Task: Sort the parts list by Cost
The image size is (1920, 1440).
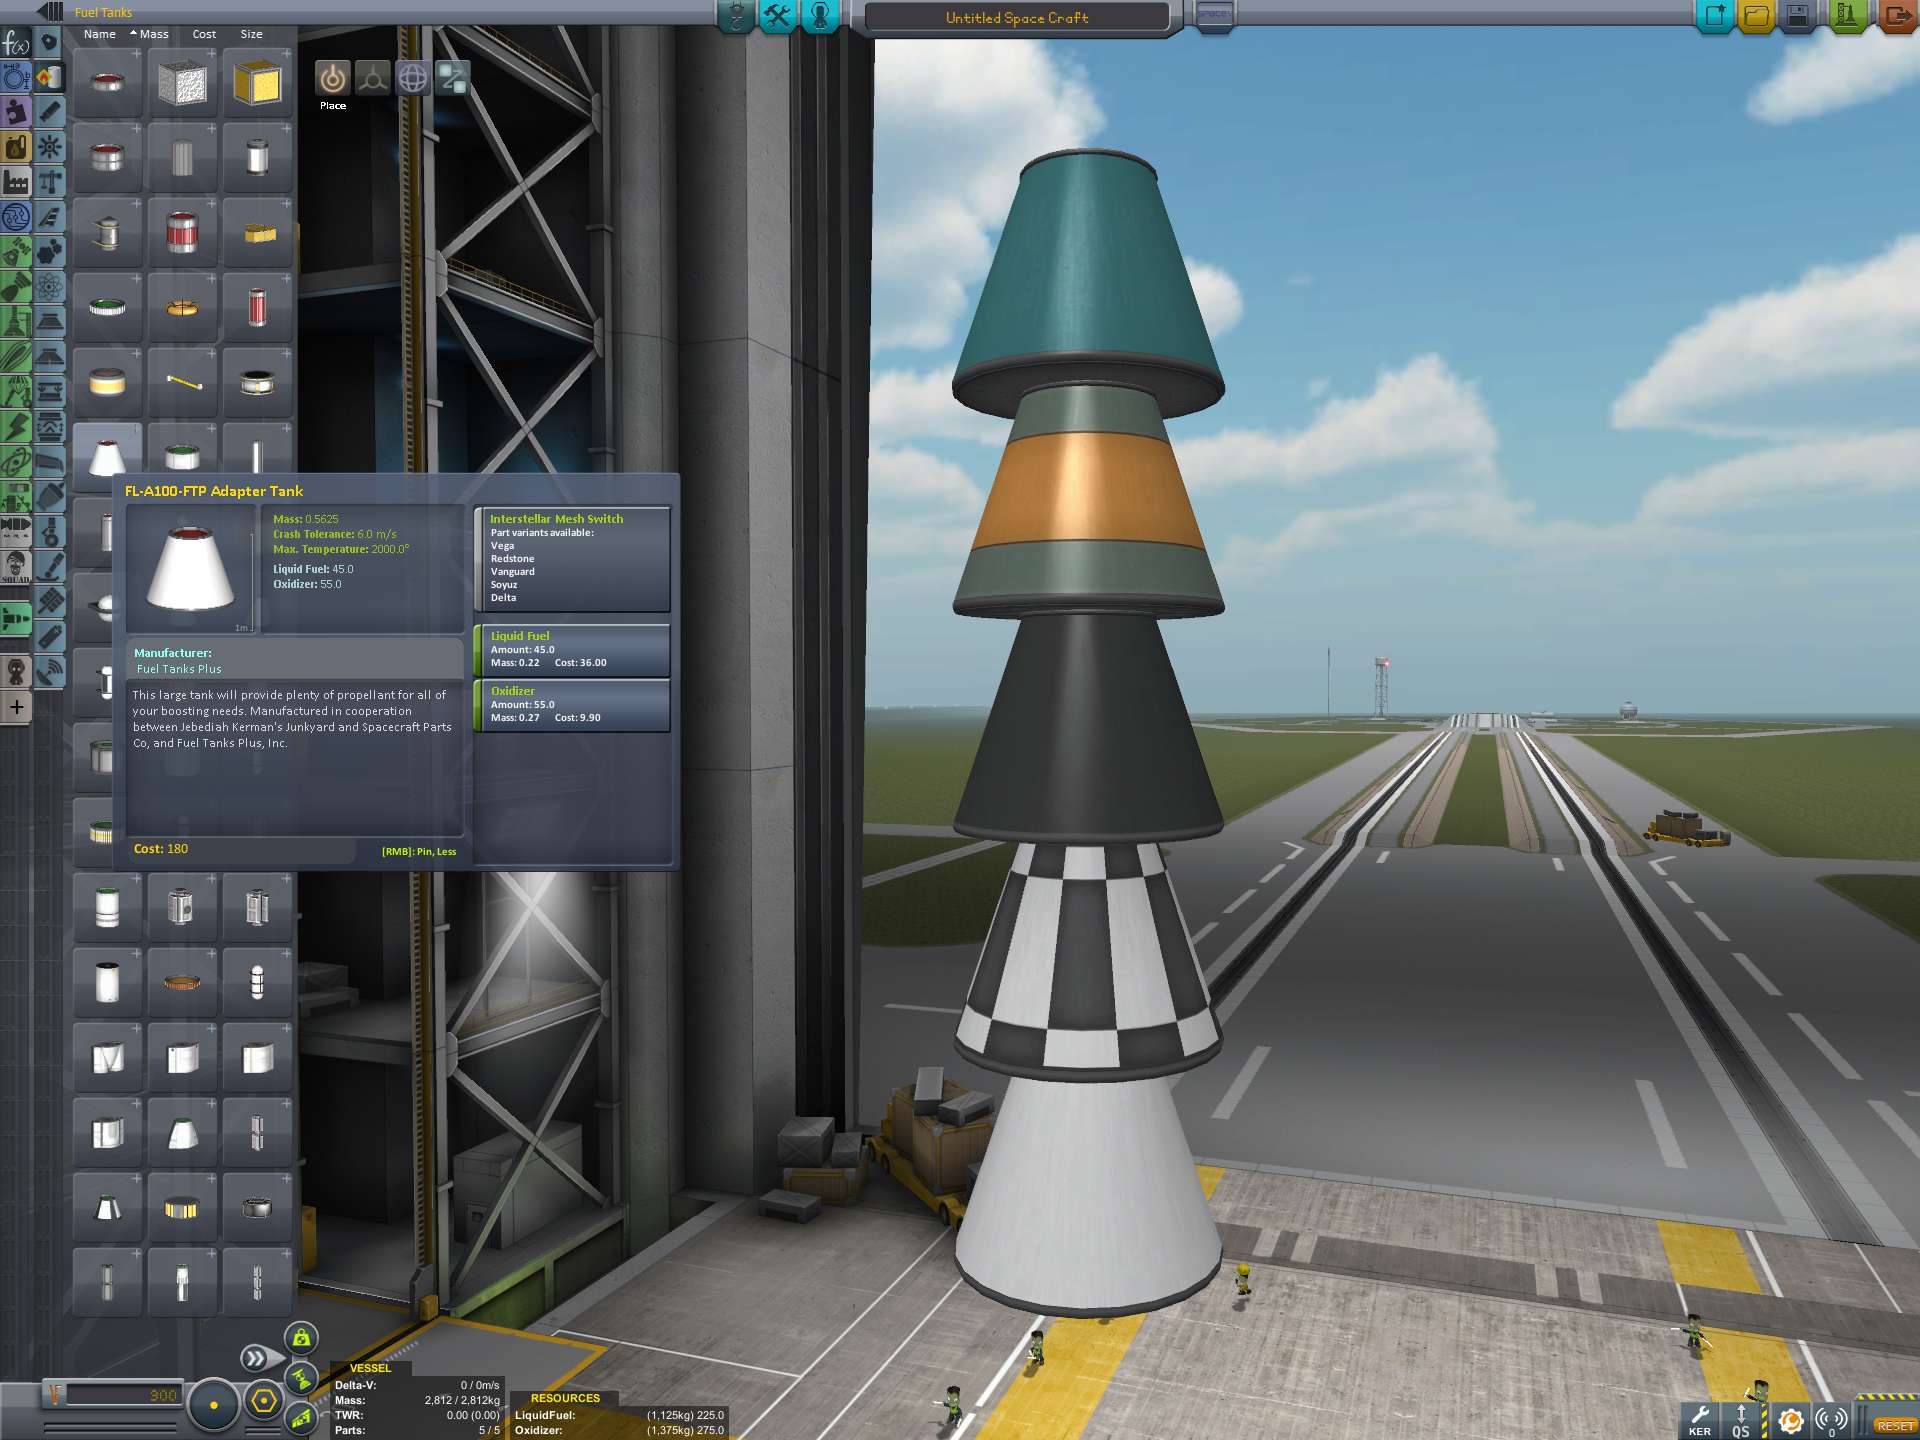Action: (204, 33)
